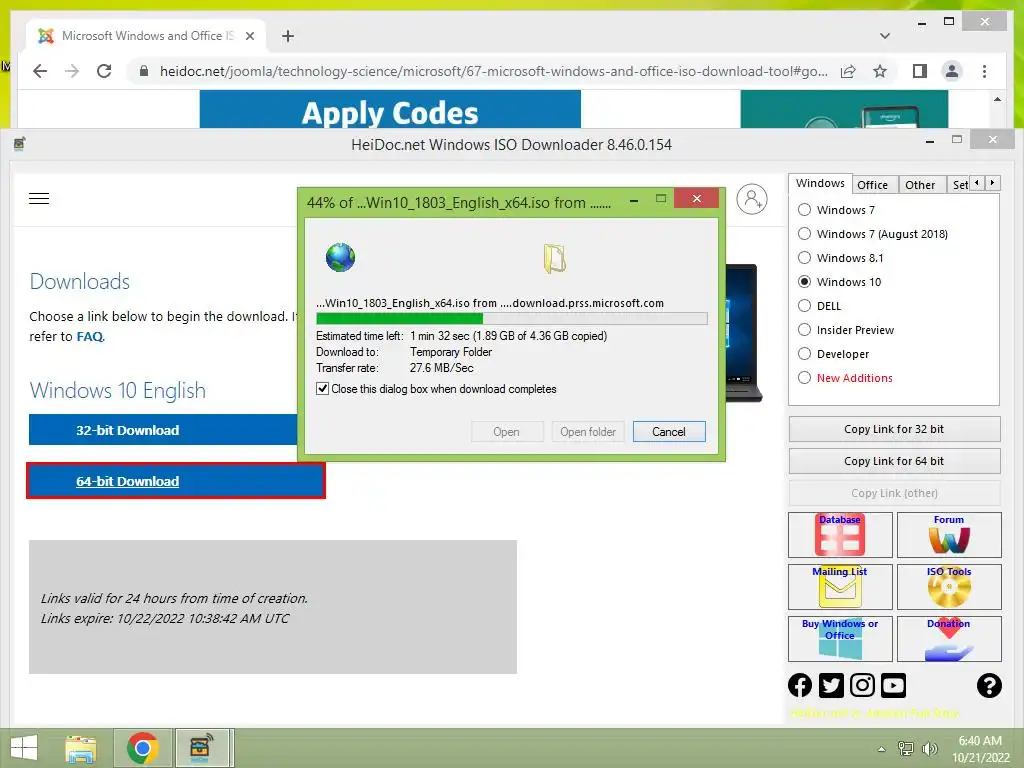
Task: Click the Apply Codes banner ad
Action: (x=390, y=109)
